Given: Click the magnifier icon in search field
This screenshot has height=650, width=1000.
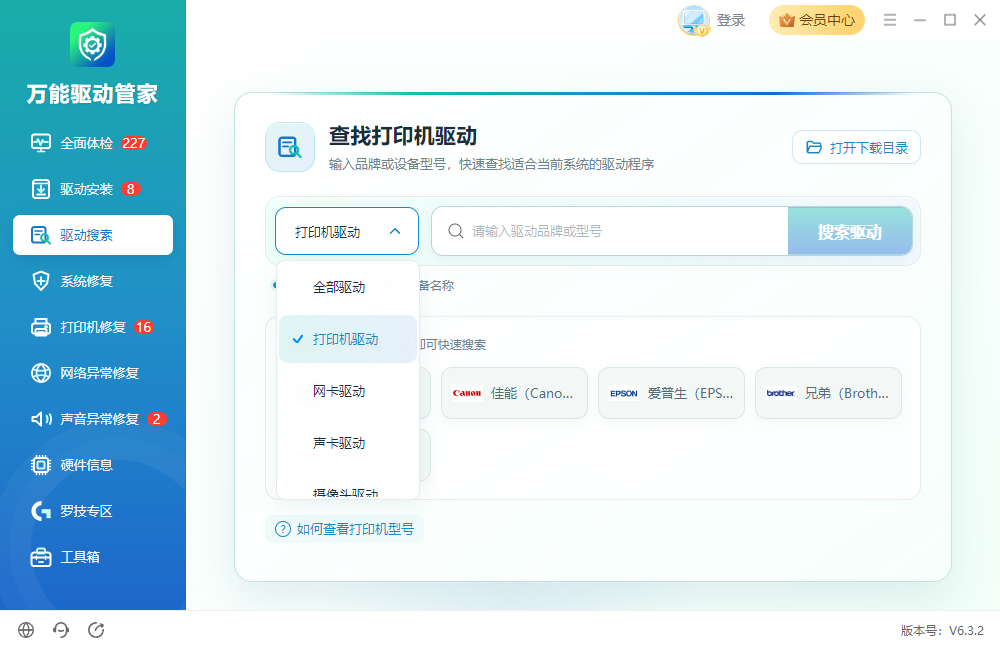Looking at the screenshot, I should pos(455,231).
